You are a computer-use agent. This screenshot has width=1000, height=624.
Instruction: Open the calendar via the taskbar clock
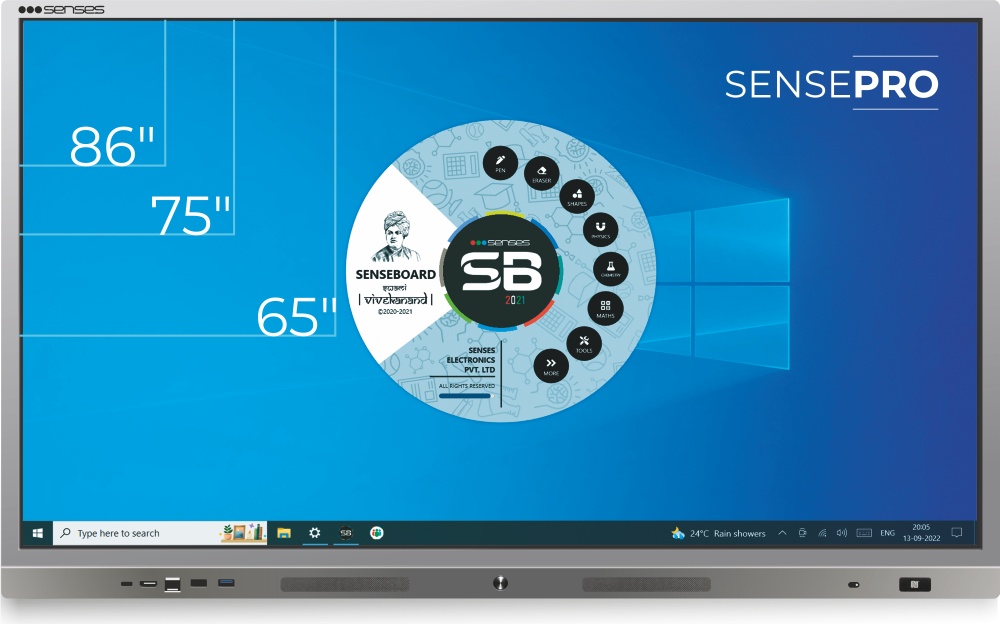921,532
